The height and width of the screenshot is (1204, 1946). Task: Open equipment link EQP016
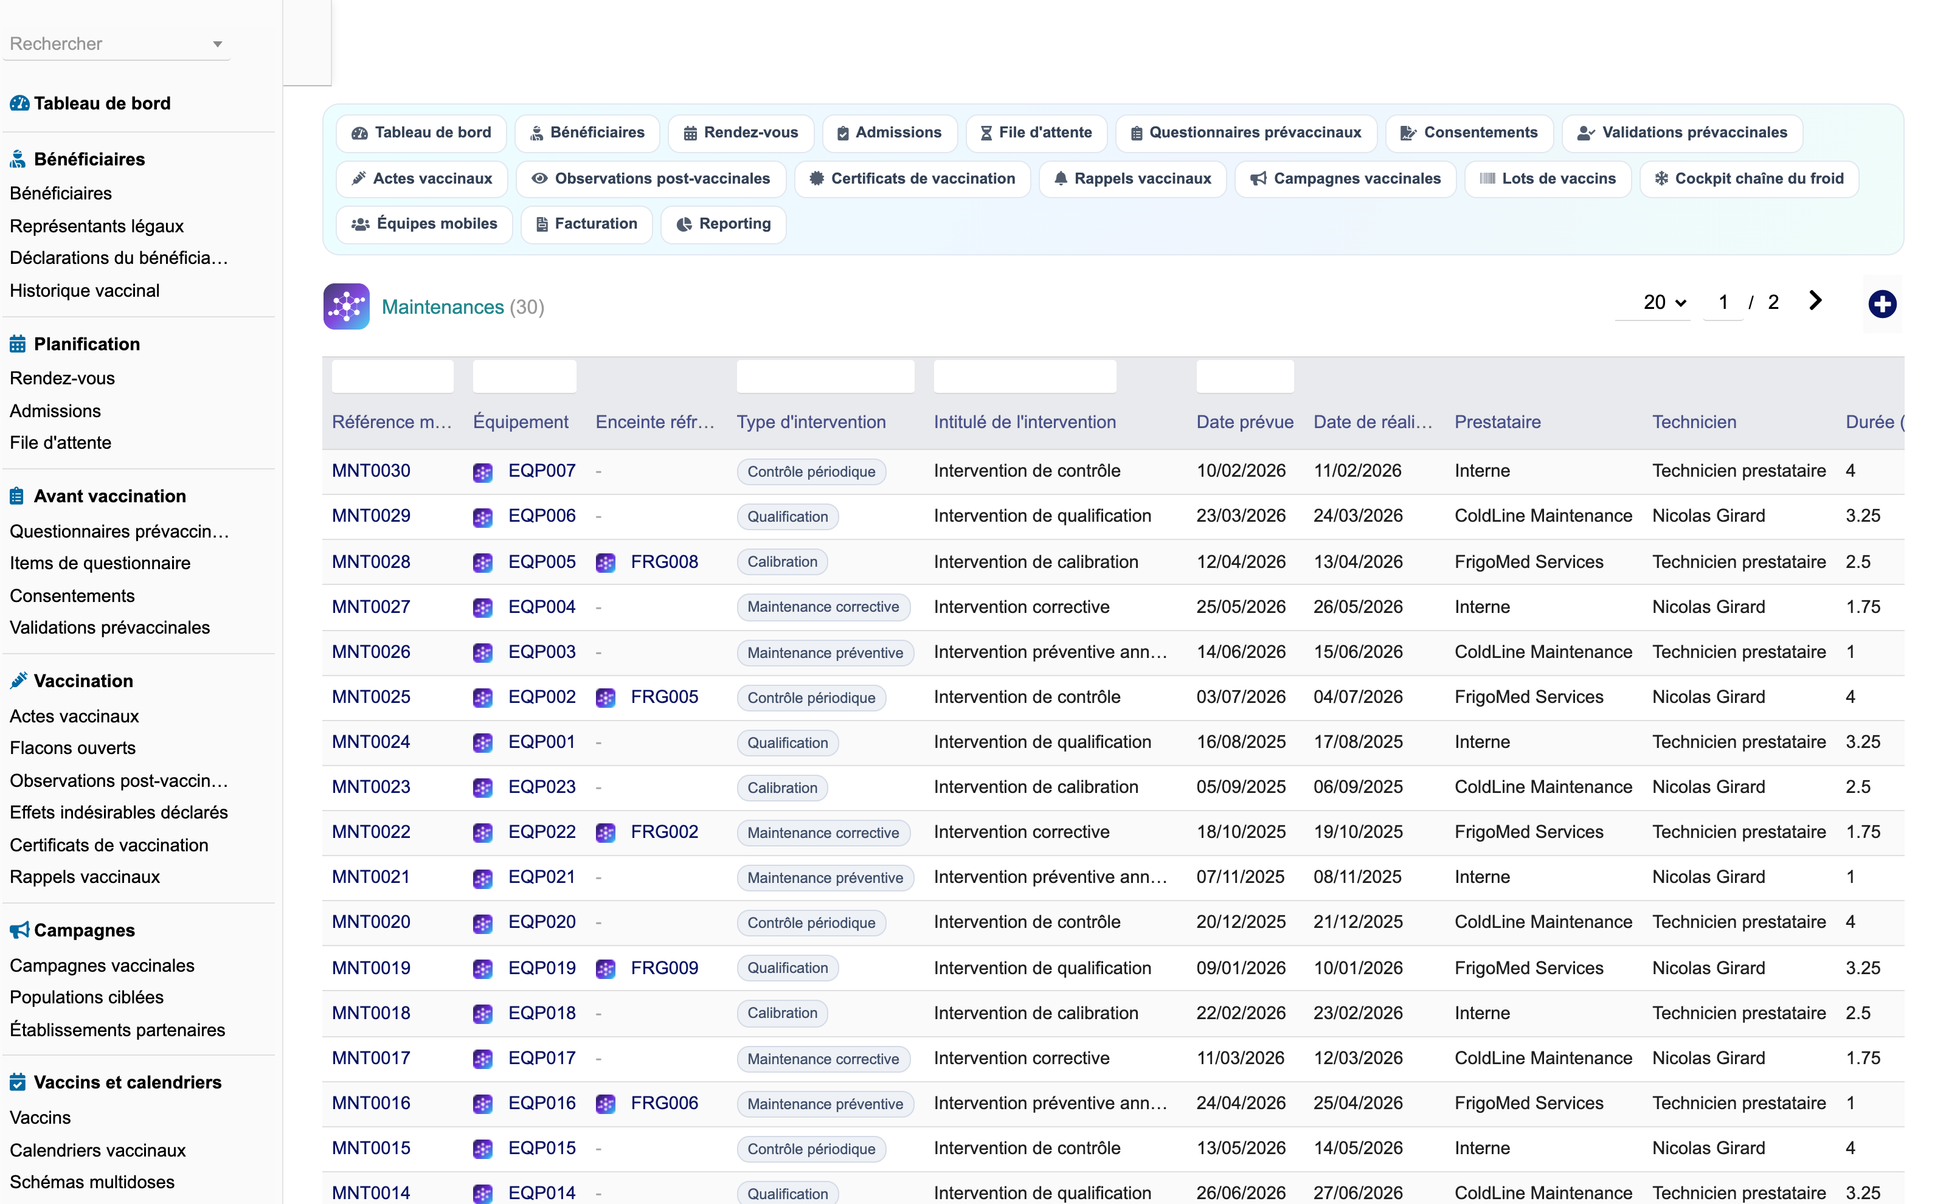[542, 1103]
